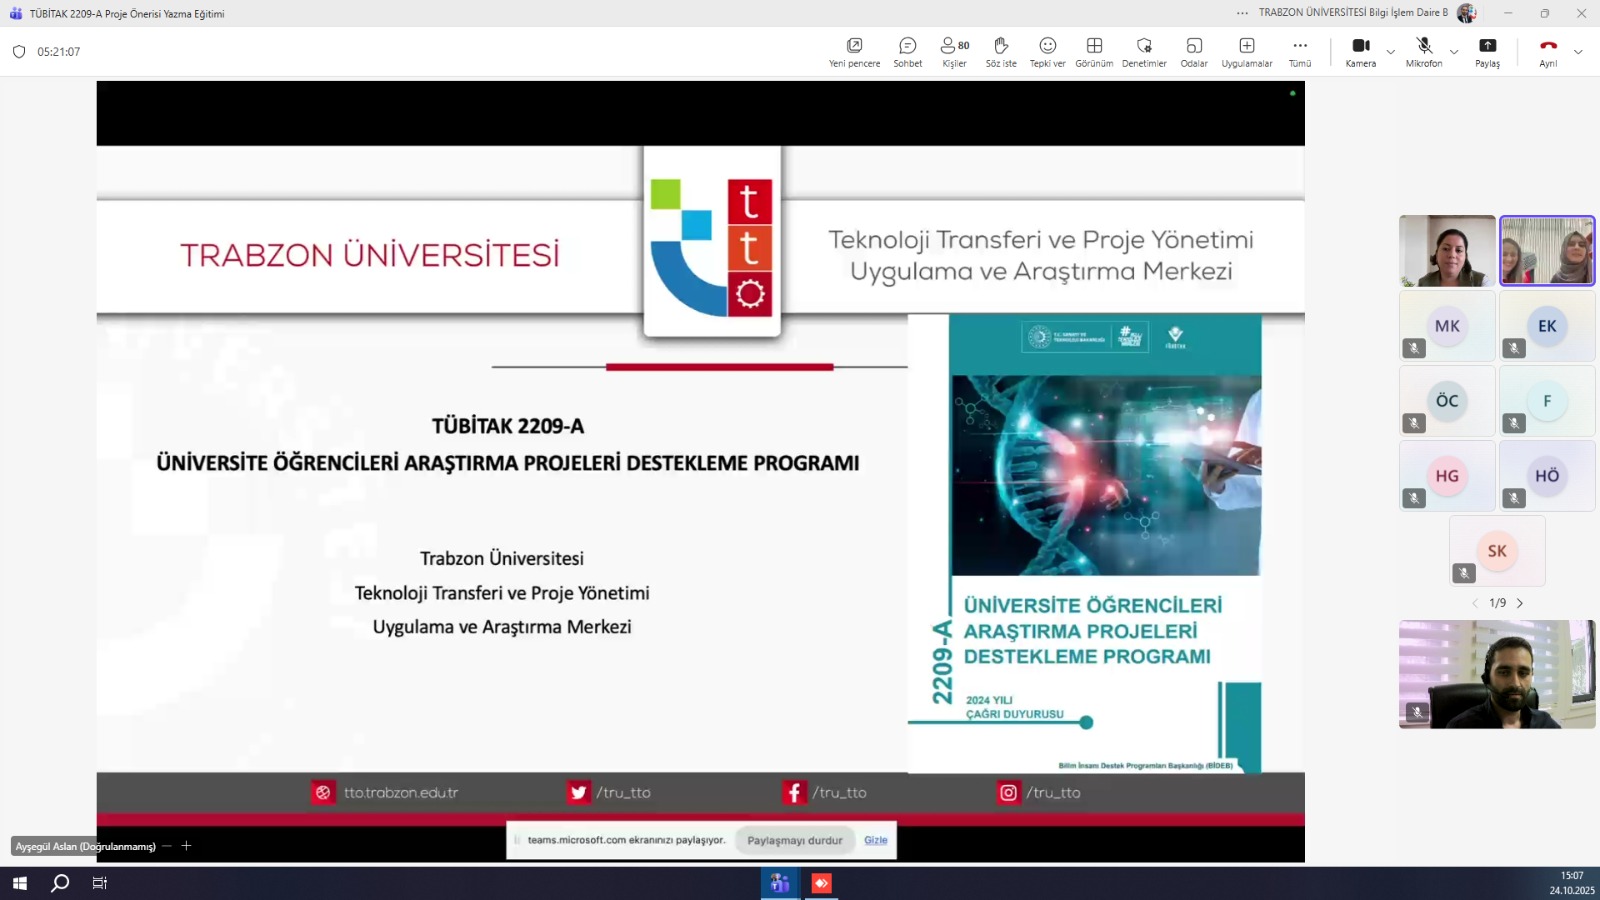The image size is (1600, 900).
Task: Open the Tepki ver reactions
Action: click(1047, 52)
